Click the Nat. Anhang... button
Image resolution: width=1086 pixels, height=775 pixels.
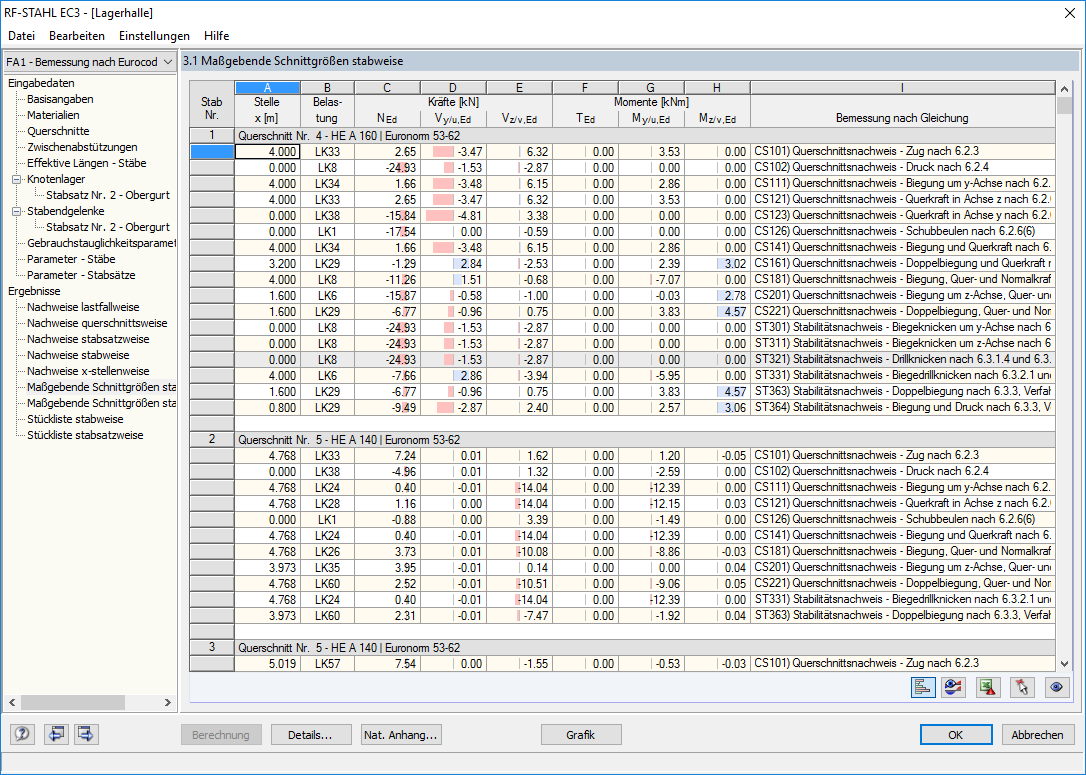click(401, 735)
